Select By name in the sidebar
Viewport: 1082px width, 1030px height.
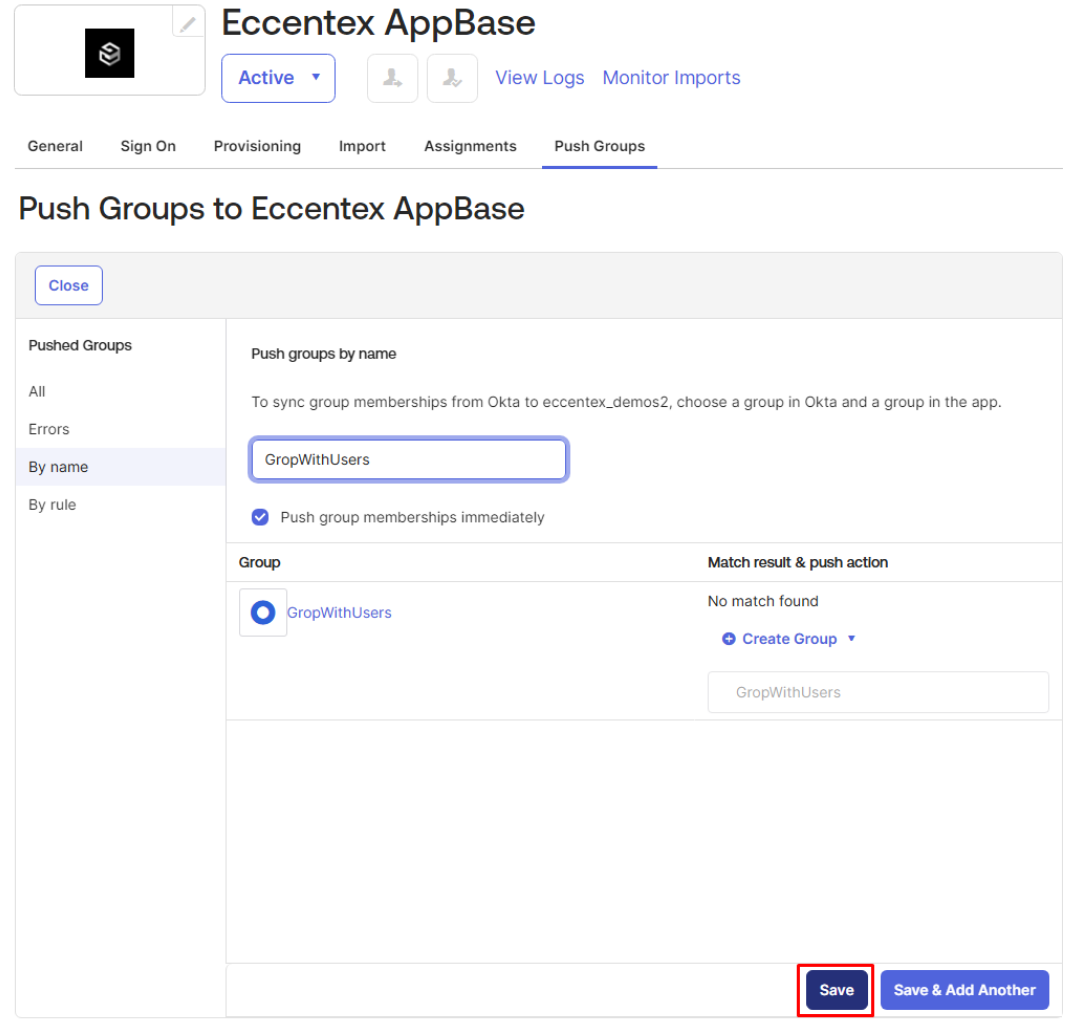point(121,467)
